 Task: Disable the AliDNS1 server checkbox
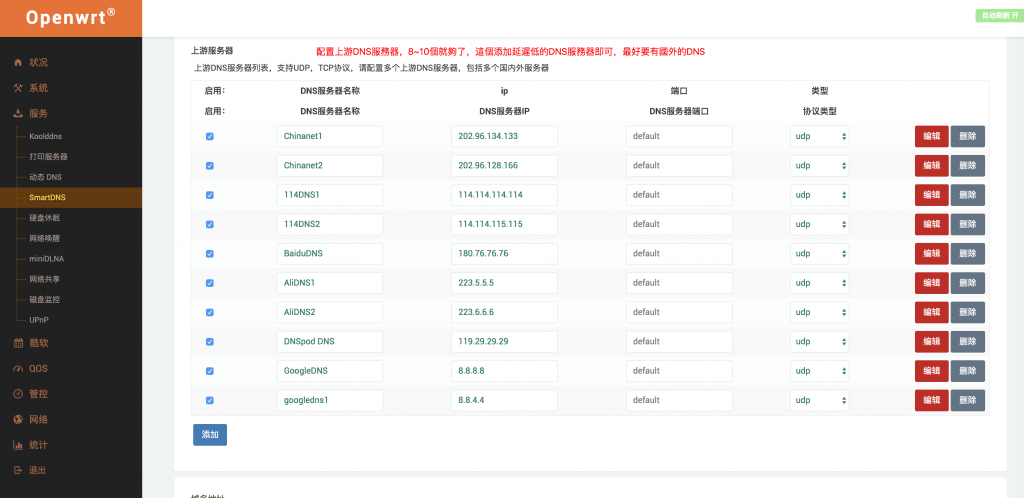[210, 283]
